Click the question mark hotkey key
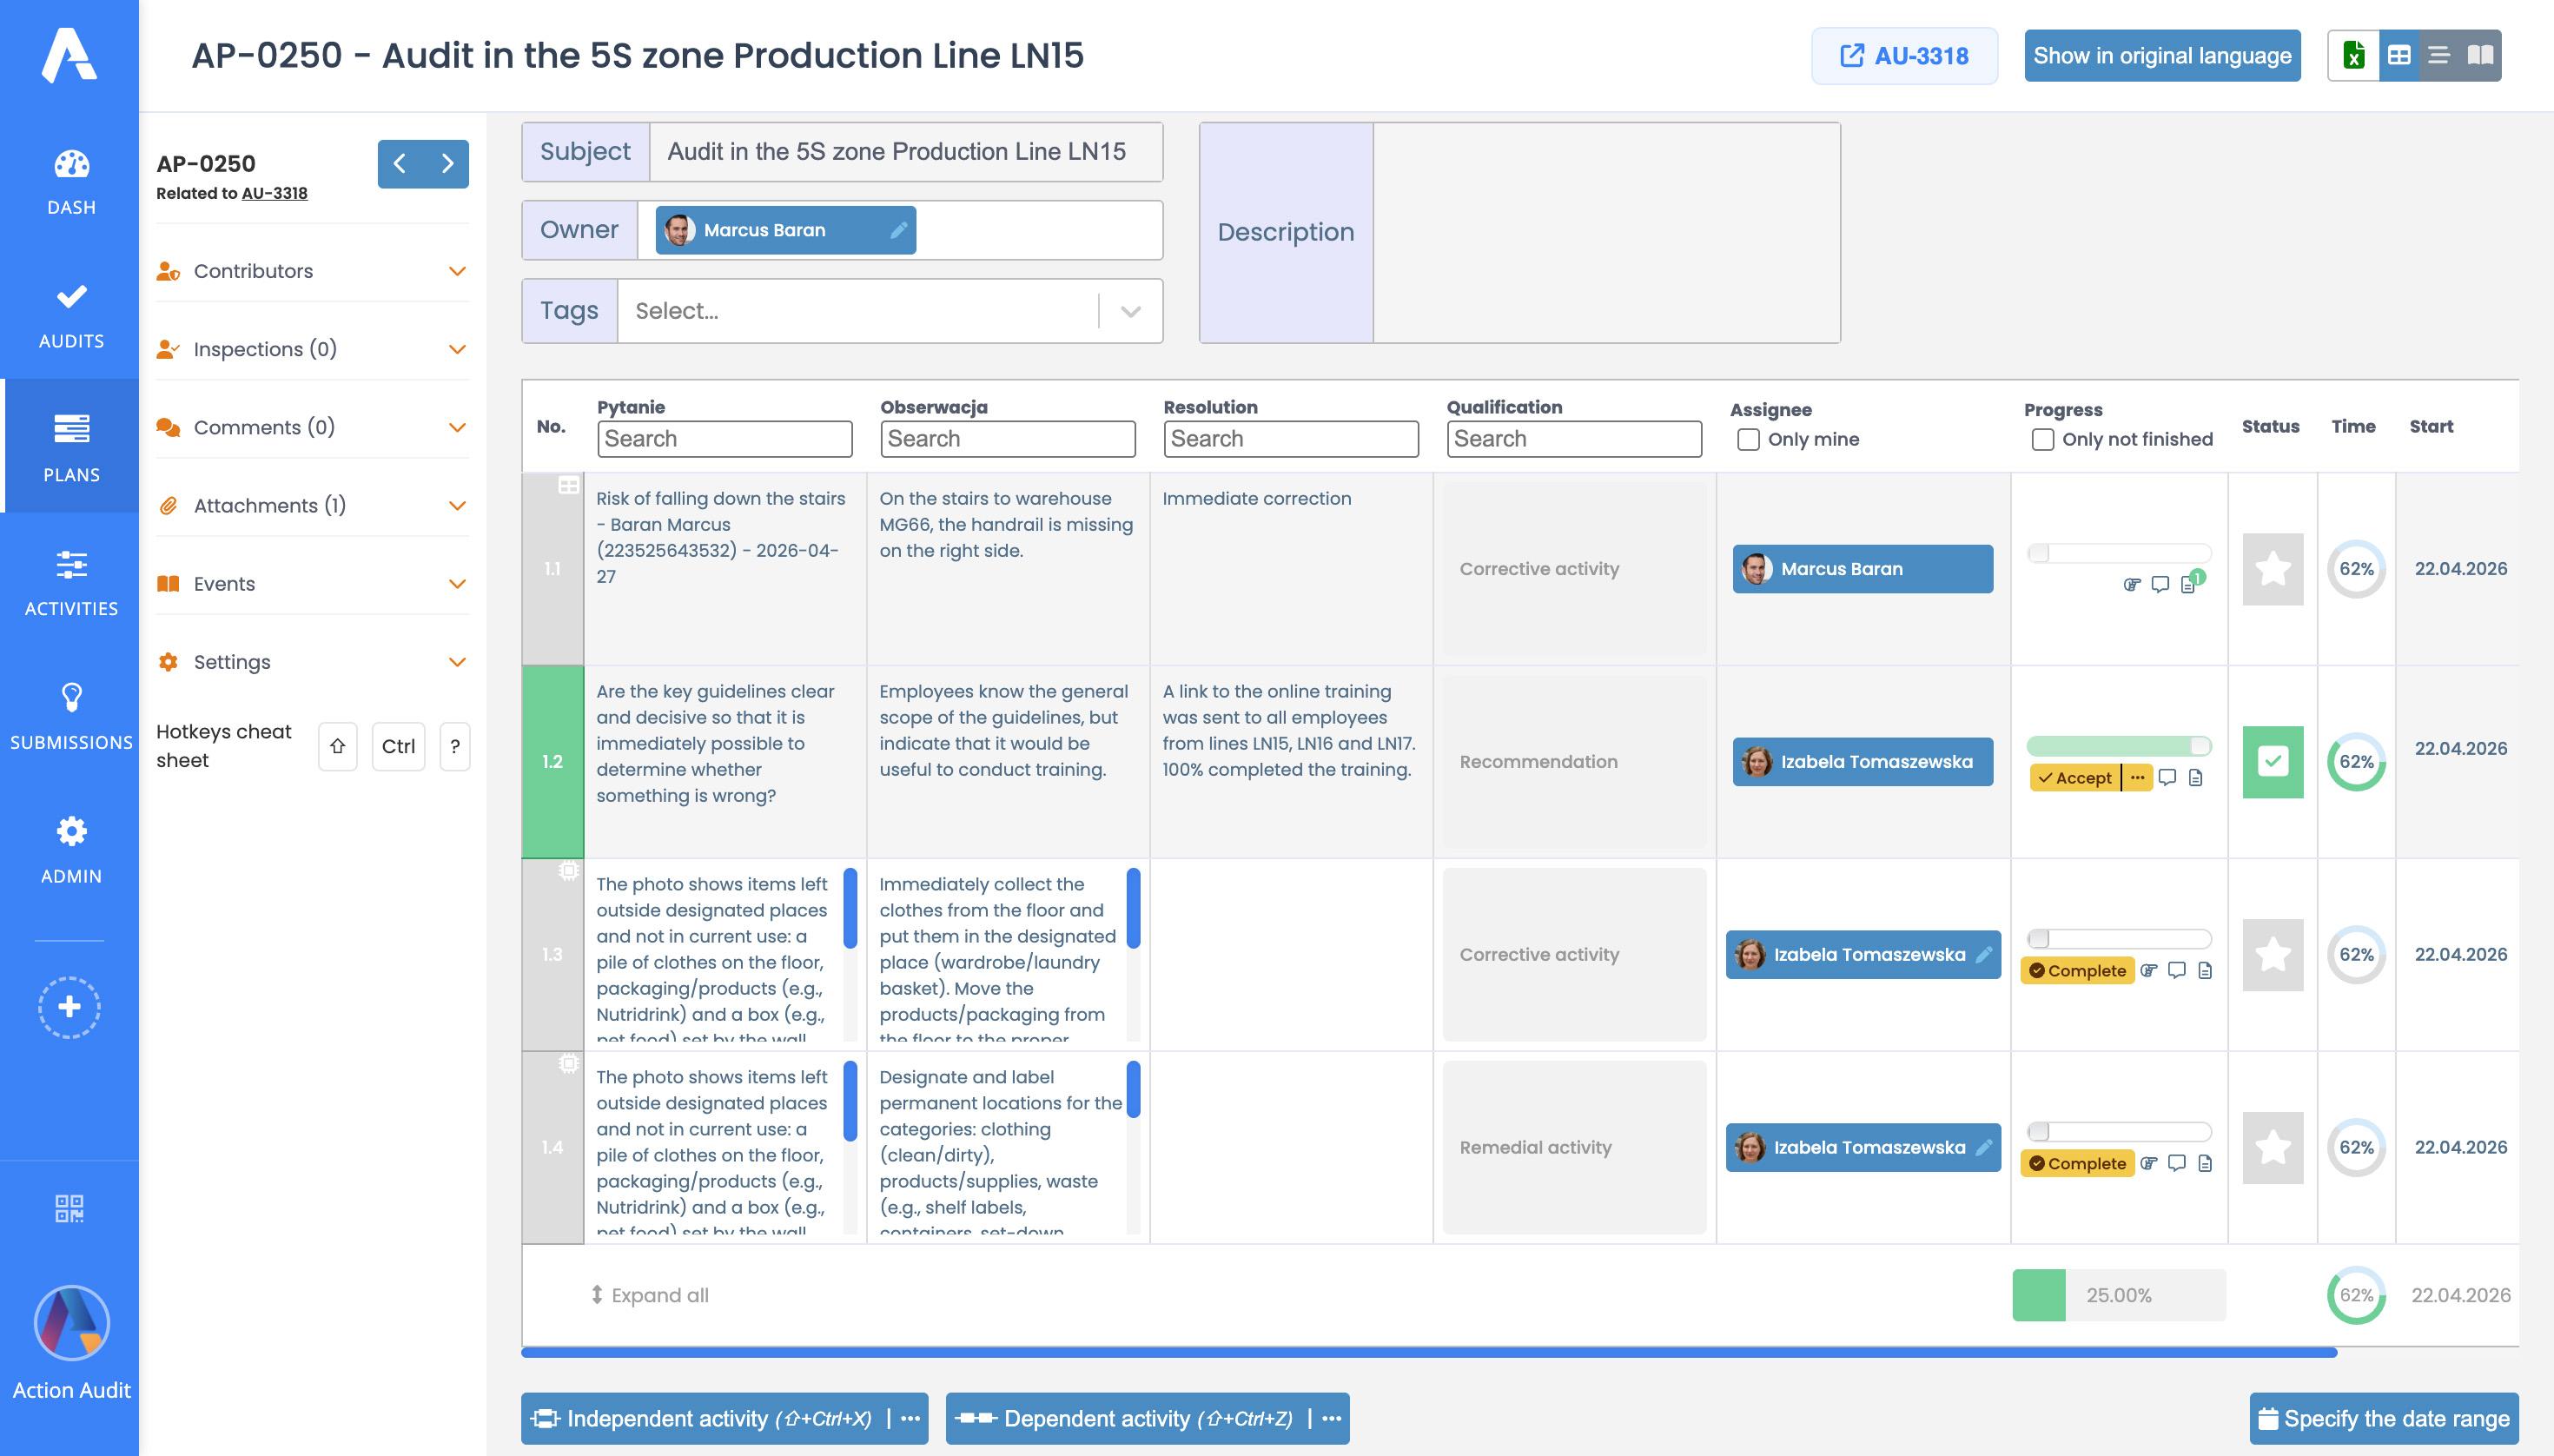Viewport: 2554px width, 1456px height. (x=455, y=746)
